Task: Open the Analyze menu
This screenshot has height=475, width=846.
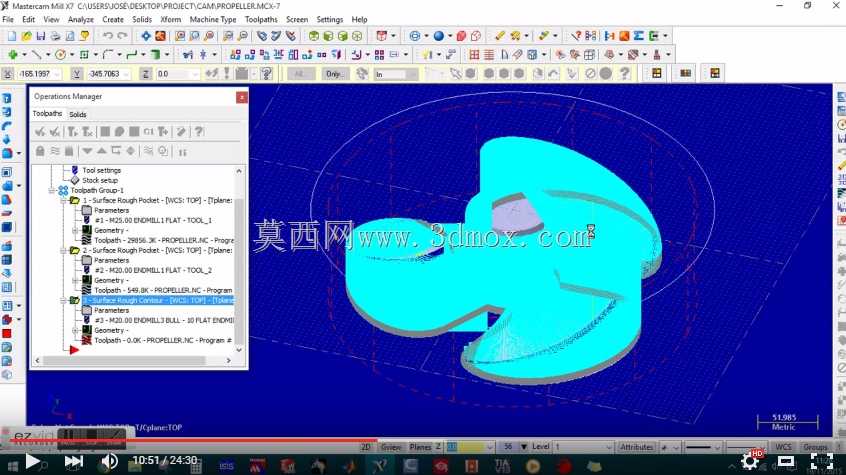Action: pyautogui.click(x=80, y=19)
